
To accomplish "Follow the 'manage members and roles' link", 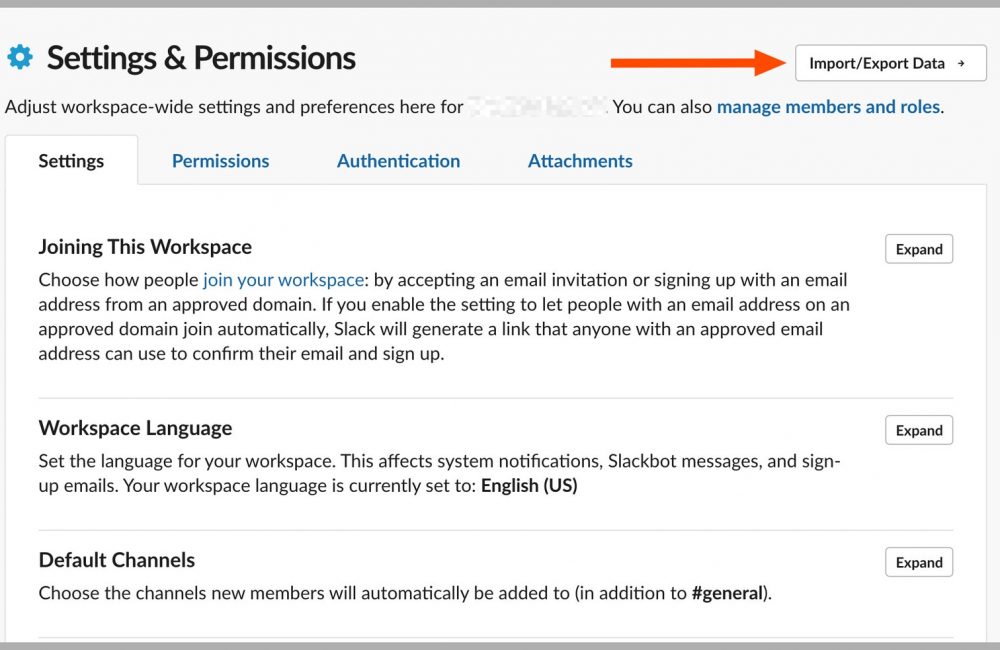I will [x=828, y=106].
